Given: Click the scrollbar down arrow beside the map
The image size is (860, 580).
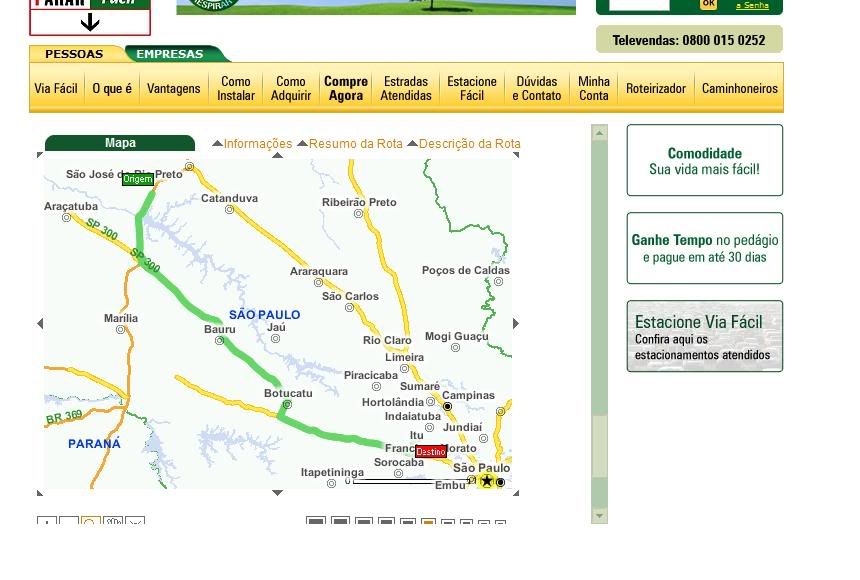Looking at the screenshot, I should click(x=599, y=516).
